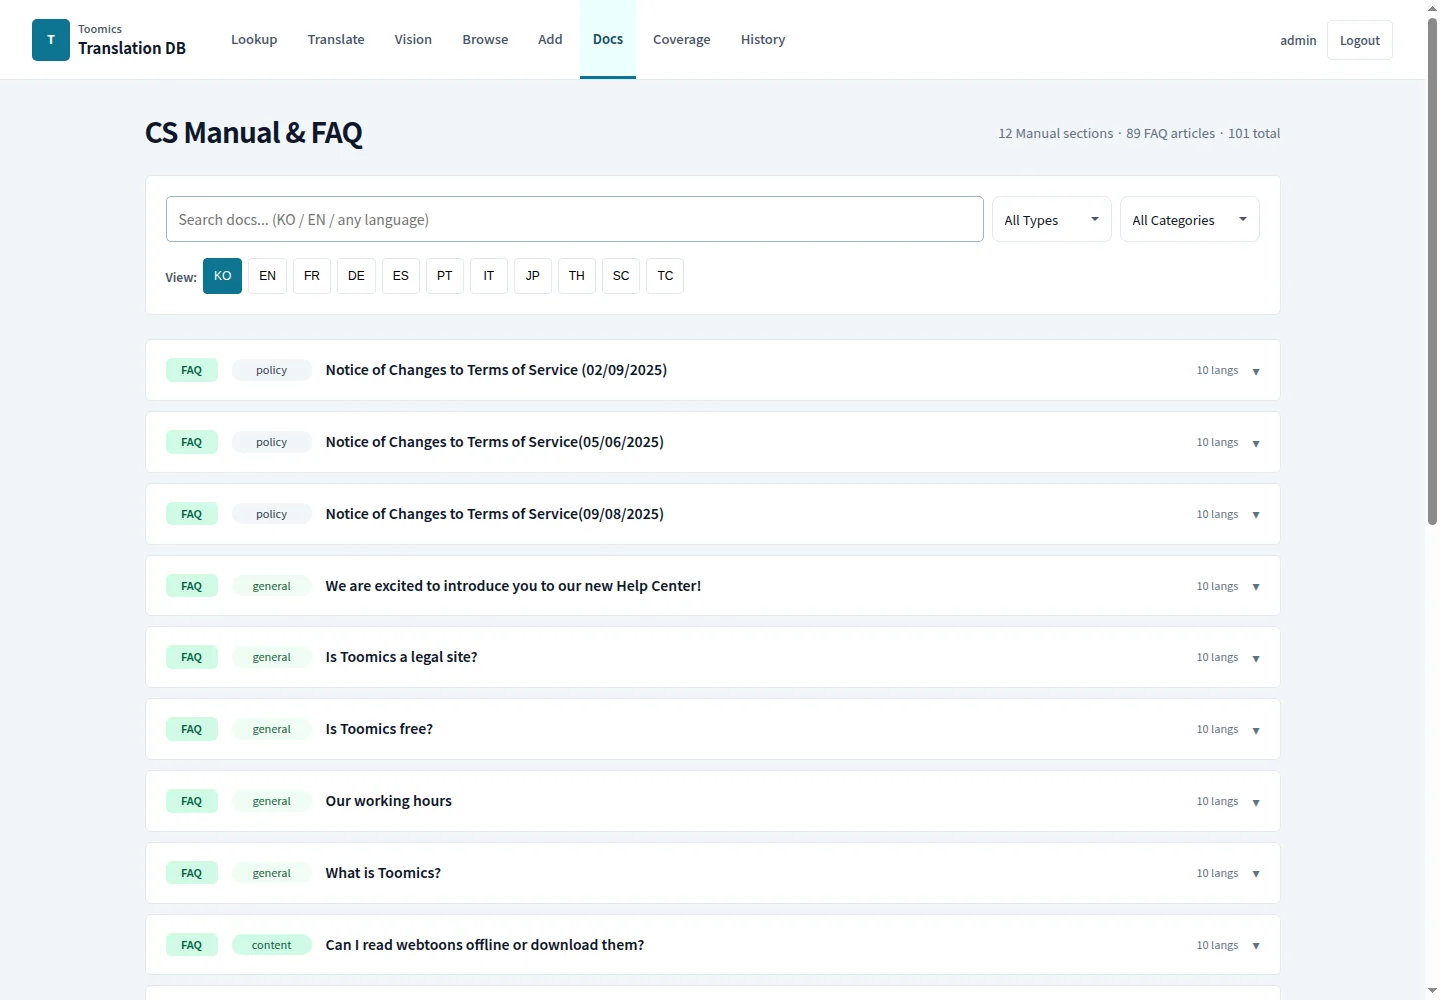Image resolution: width=1440 pixels, height=1000 pixels.
Task: Expand Terms of Service(05/06/2025) article arrow
Action: (x=1256, y=443)
